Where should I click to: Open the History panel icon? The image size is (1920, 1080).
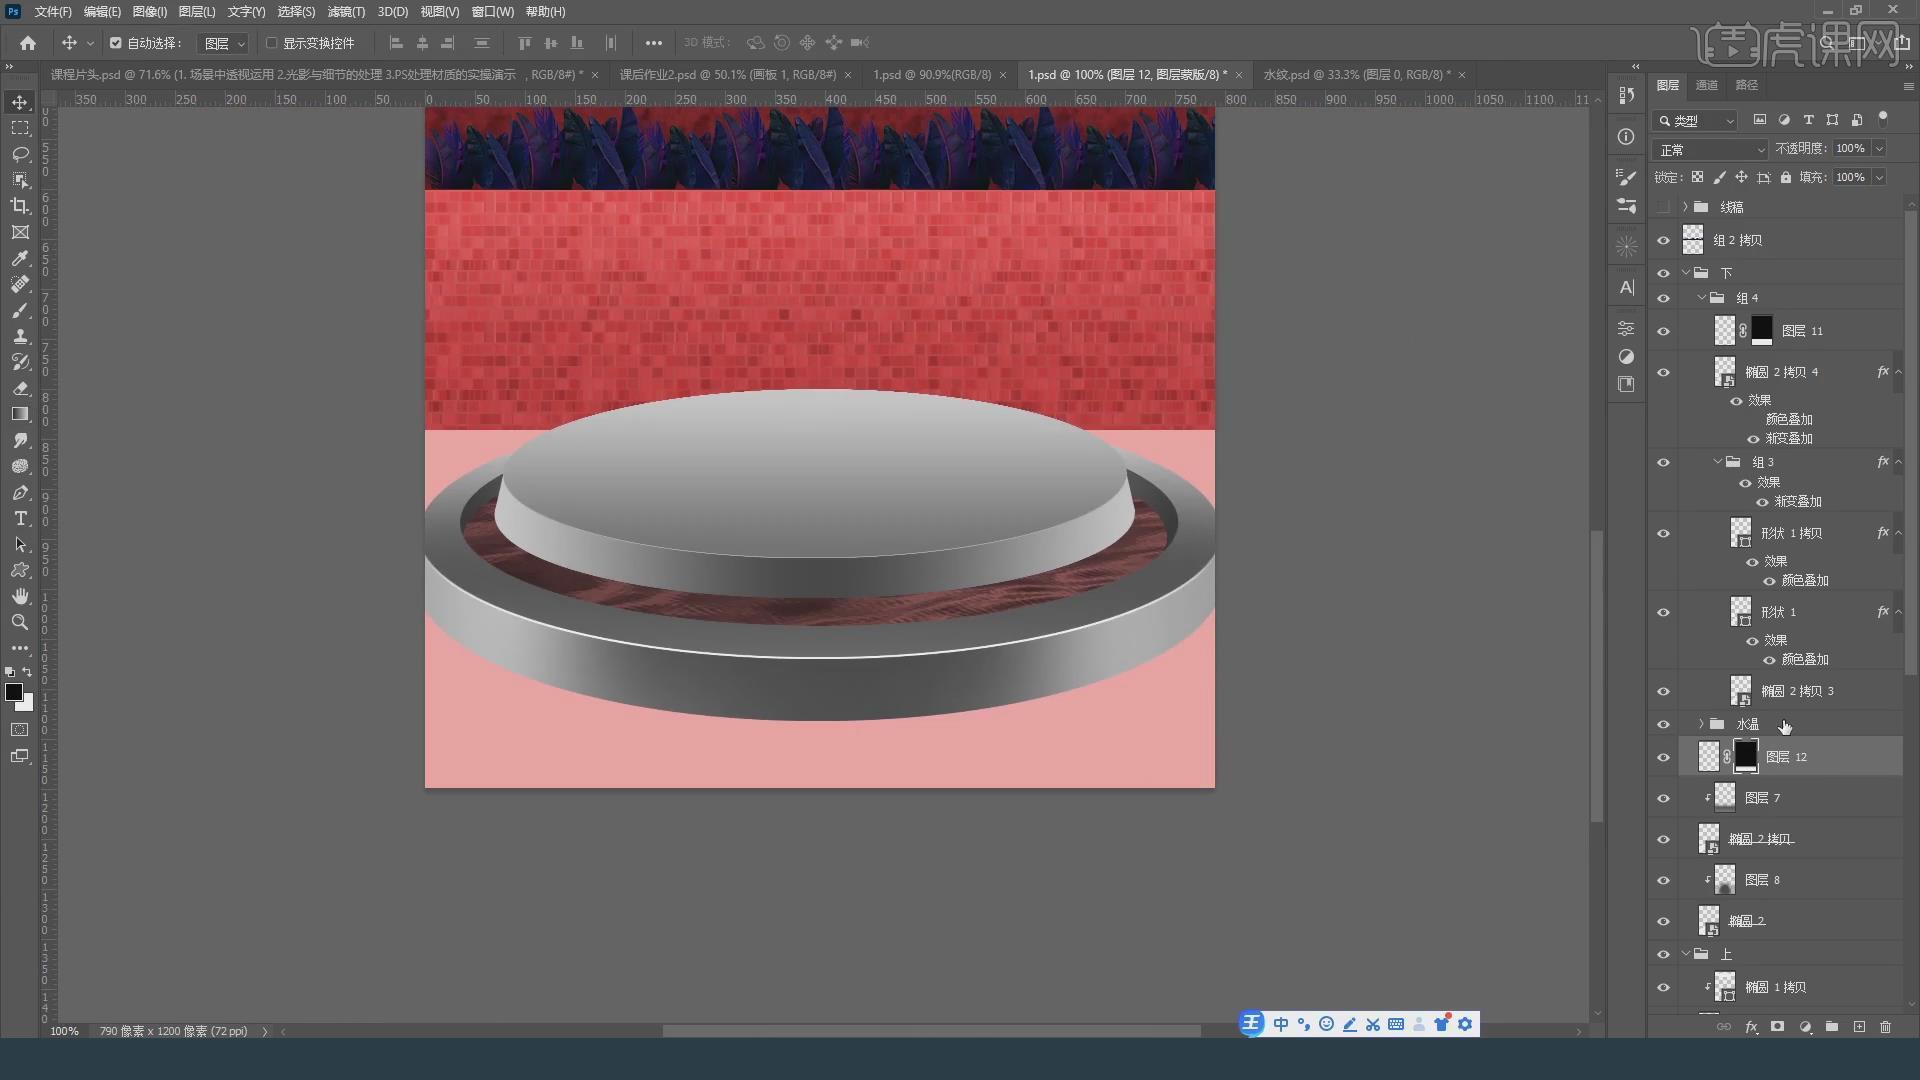pos(1627,95)
